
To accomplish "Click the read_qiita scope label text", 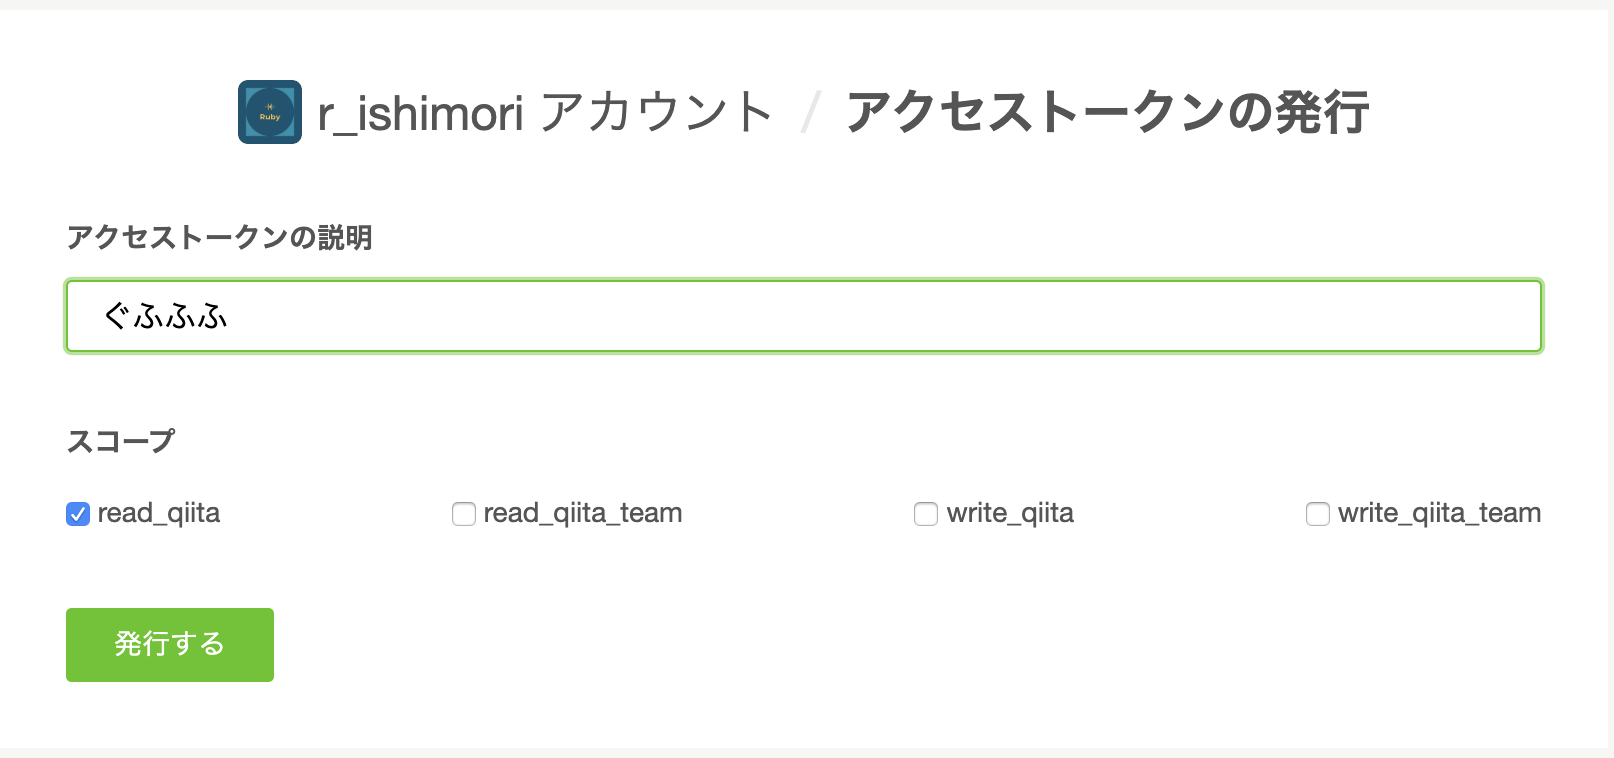I will (x=159, y=513).
